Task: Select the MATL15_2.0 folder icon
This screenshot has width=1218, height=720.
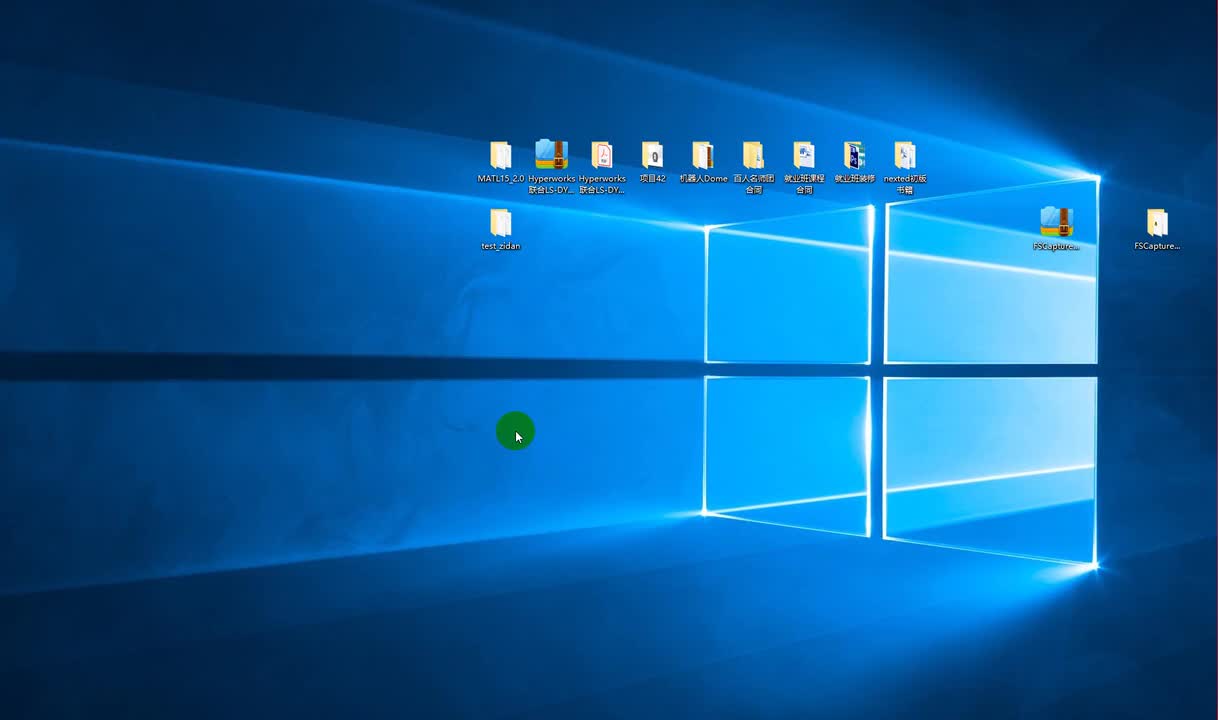Action: [x=501, y=156]
